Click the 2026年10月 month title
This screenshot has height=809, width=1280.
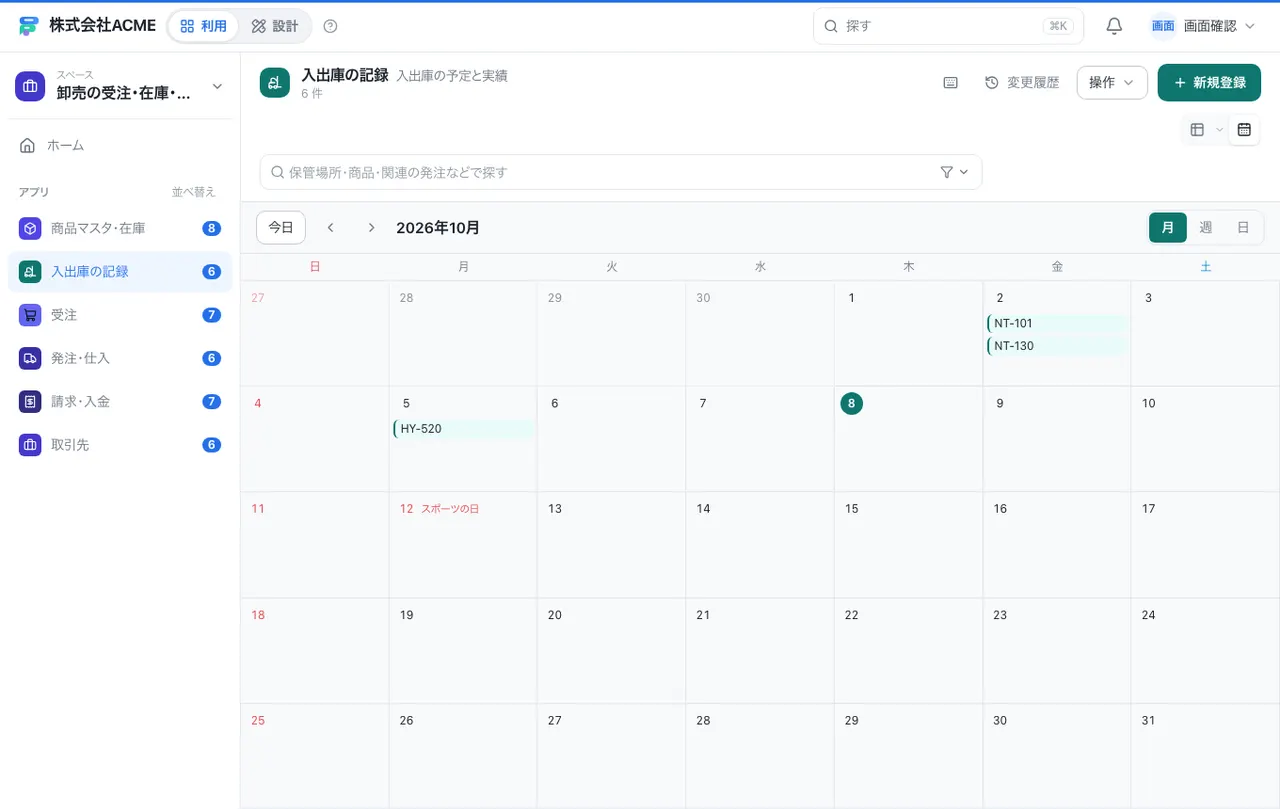(438, 228)
